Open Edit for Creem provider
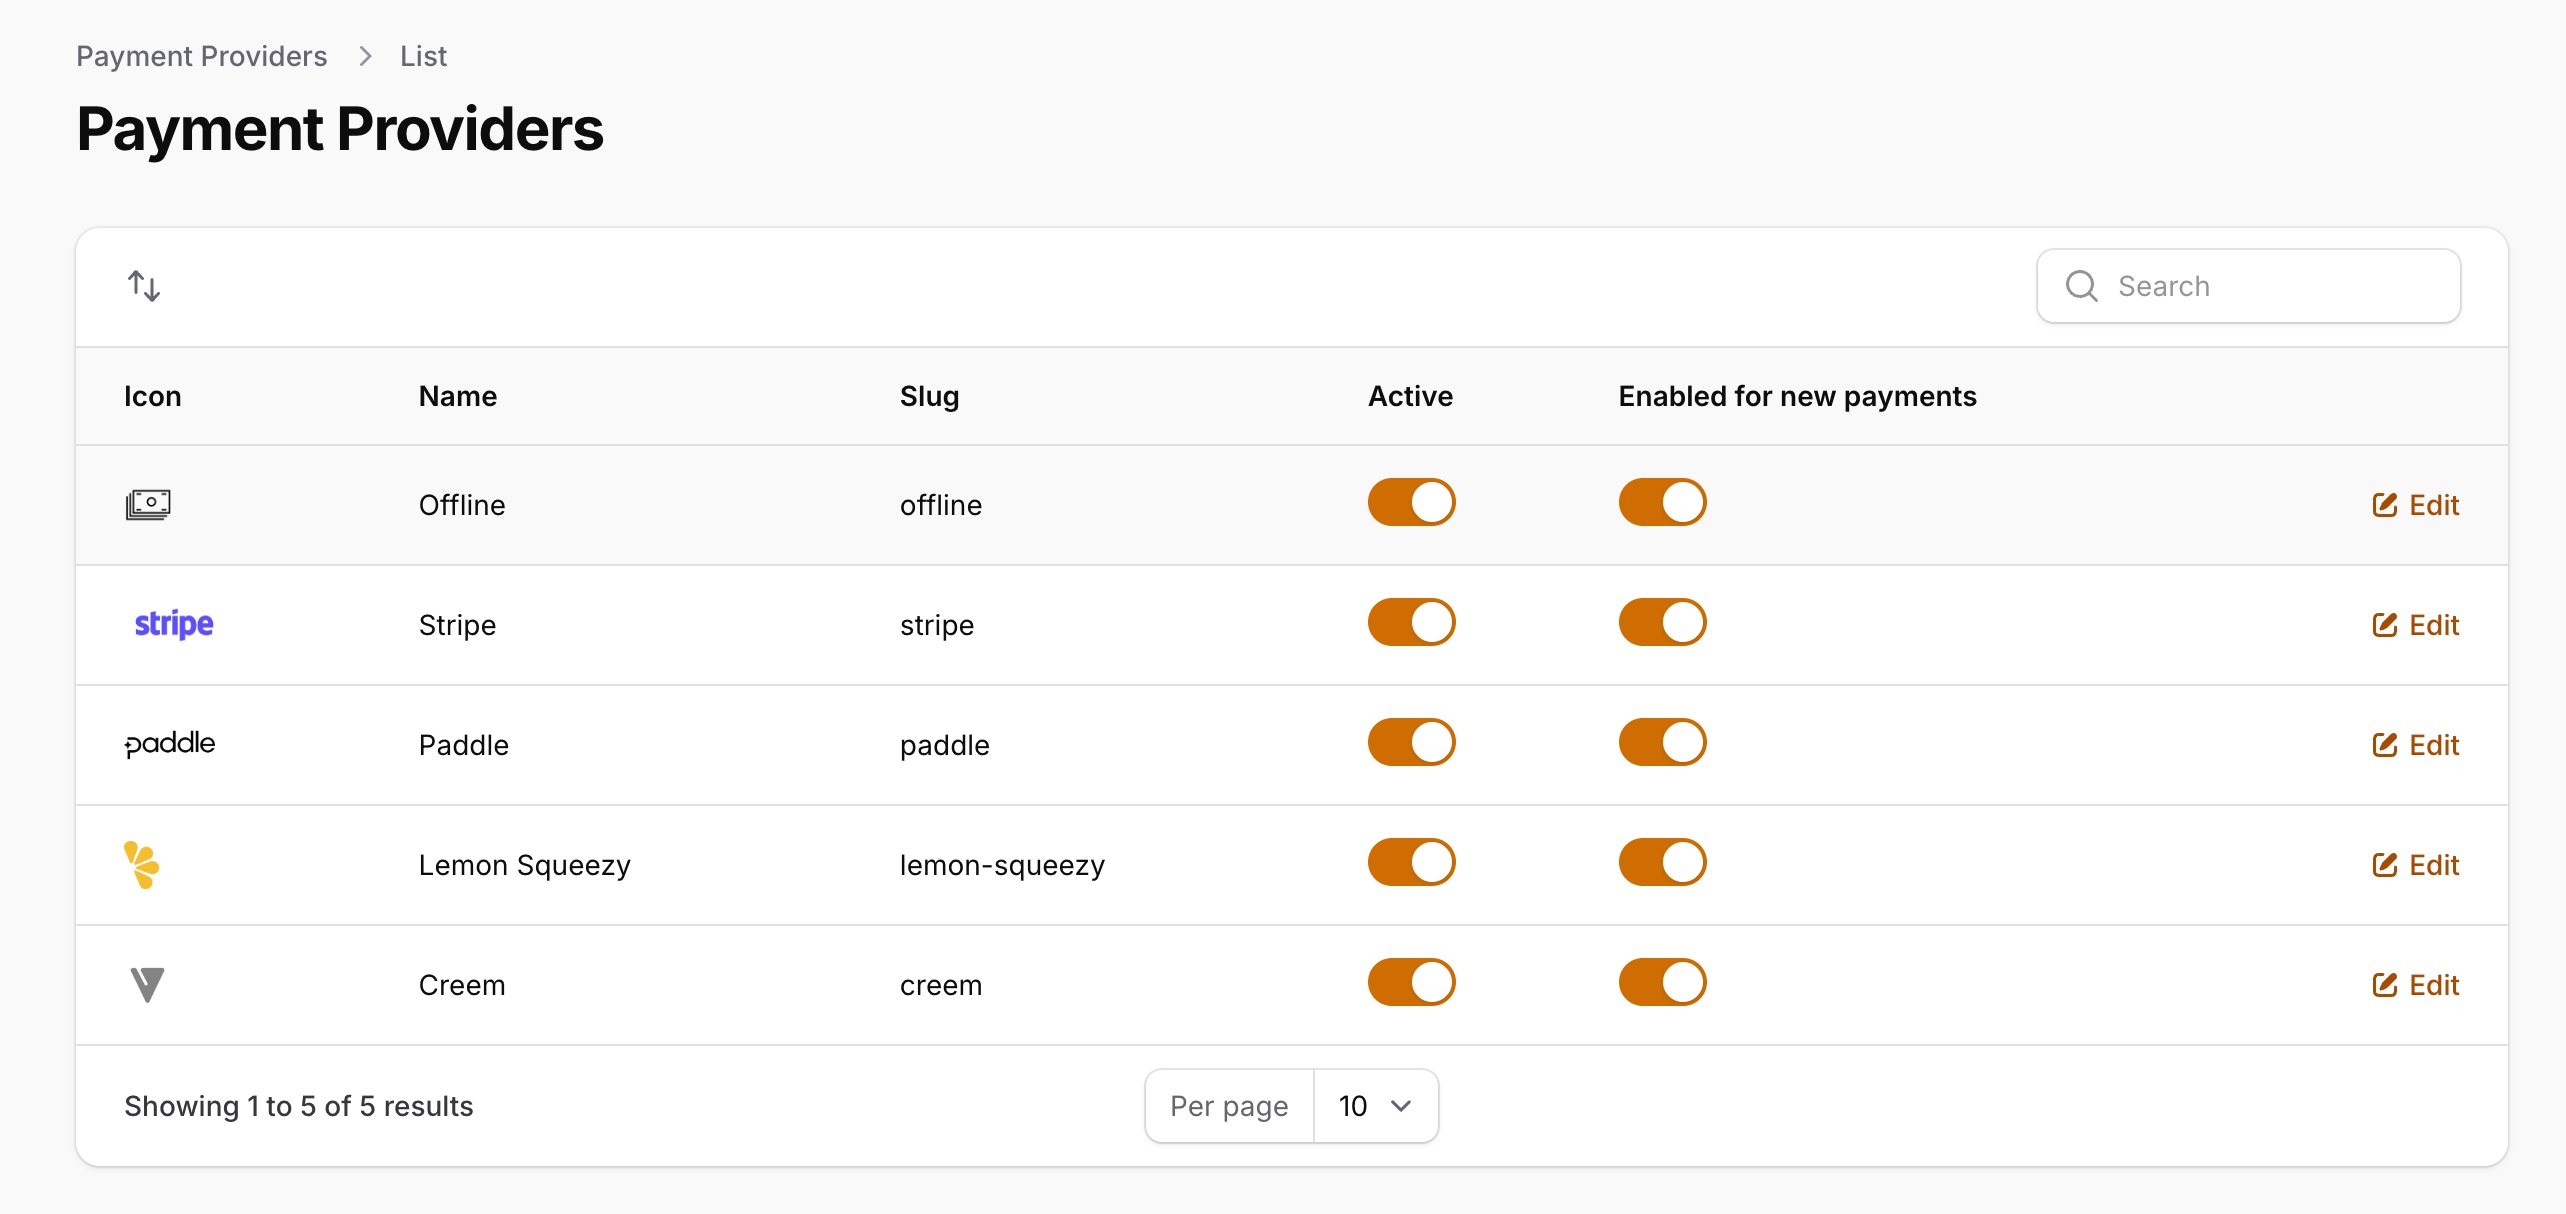Screen dimensions: 2566x1214 (2416, 985)
